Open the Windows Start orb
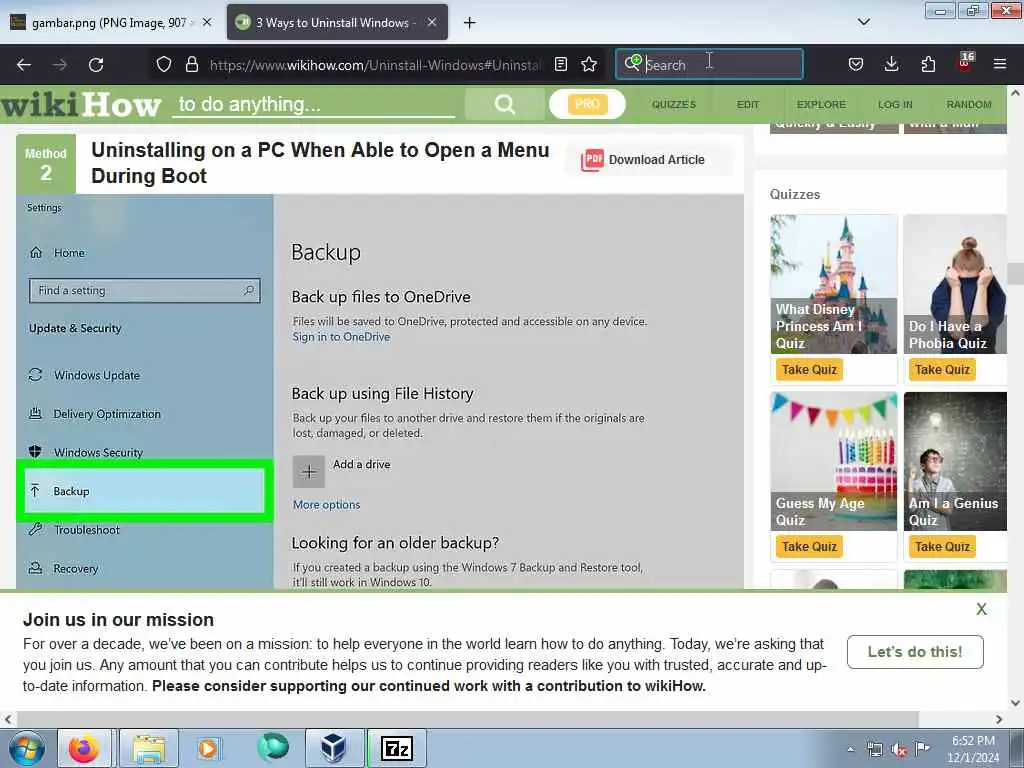 pos(27,748)
